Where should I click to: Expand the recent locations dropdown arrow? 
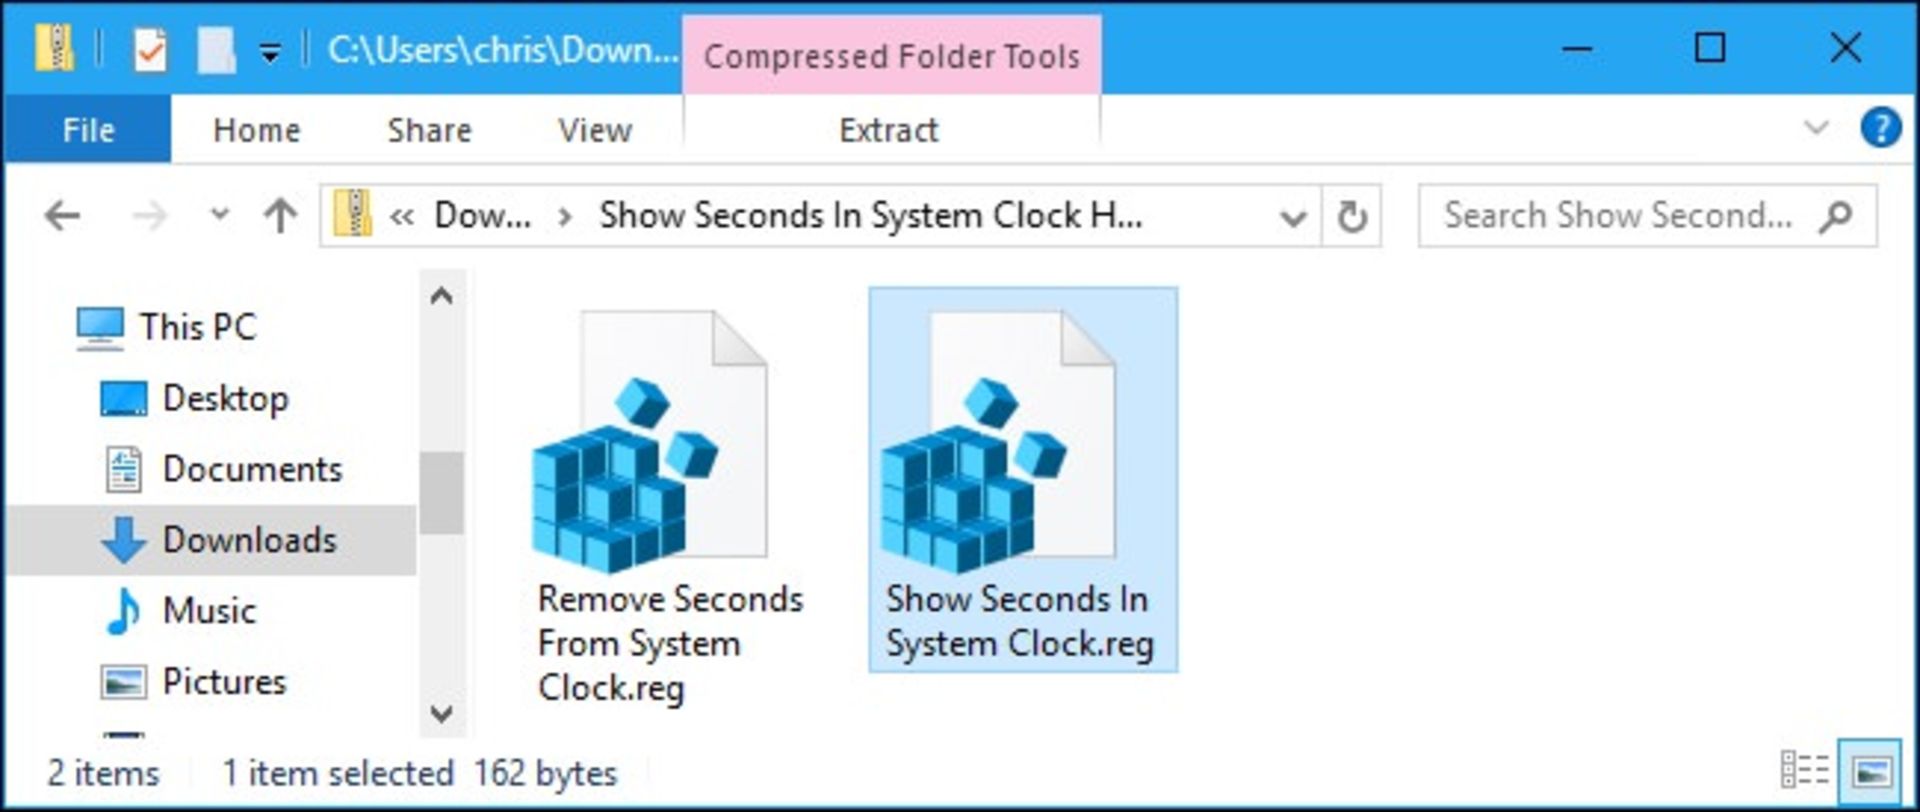click(x=219, y=215)
